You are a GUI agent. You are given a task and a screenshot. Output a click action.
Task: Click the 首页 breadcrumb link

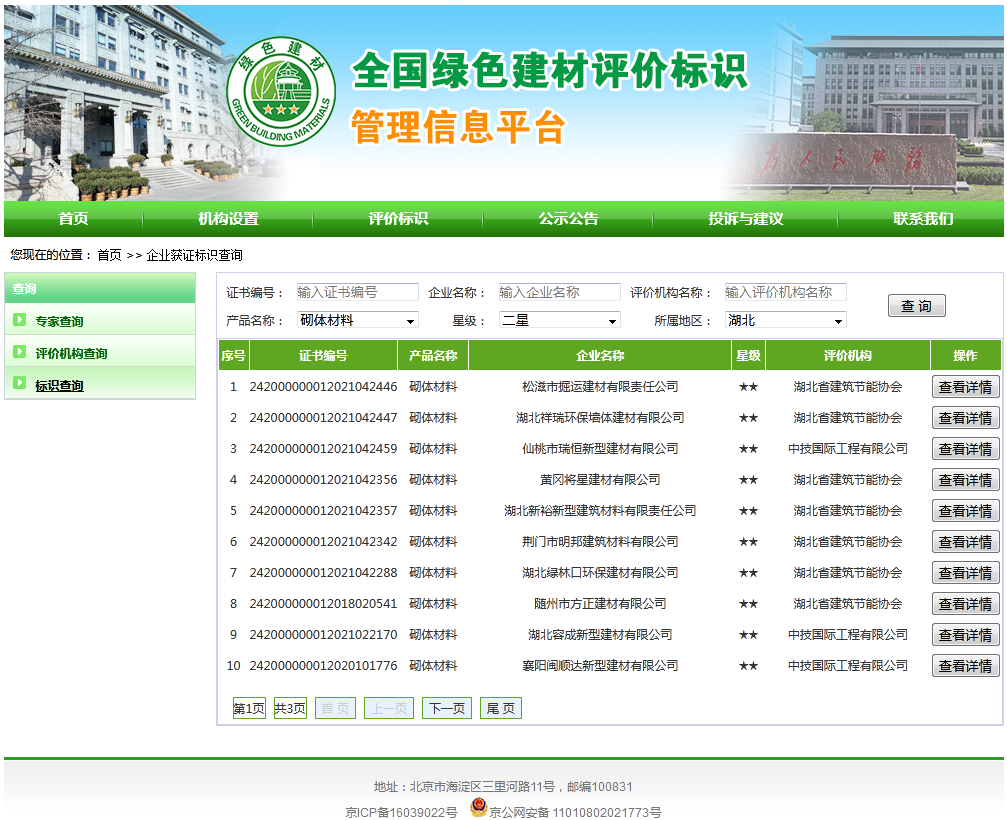pos(109,255)
